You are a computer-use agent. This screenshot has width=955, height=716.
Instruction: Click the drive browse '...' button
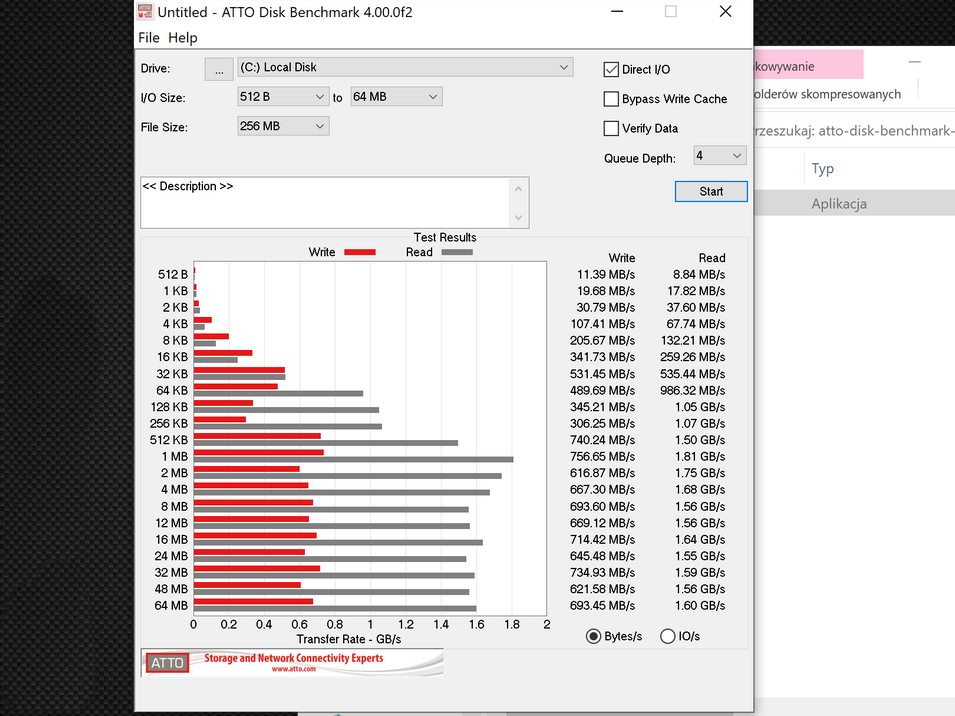pyautogui.click(x=219, y=69)
